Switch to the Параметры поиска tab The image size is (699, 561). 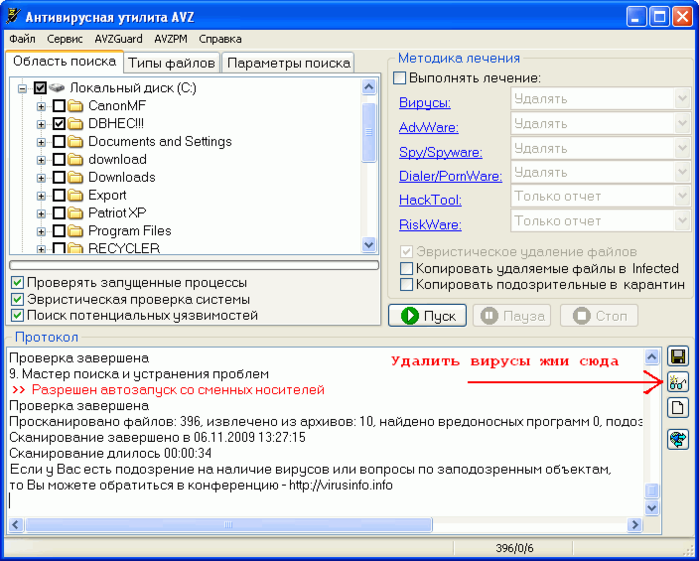288,63
